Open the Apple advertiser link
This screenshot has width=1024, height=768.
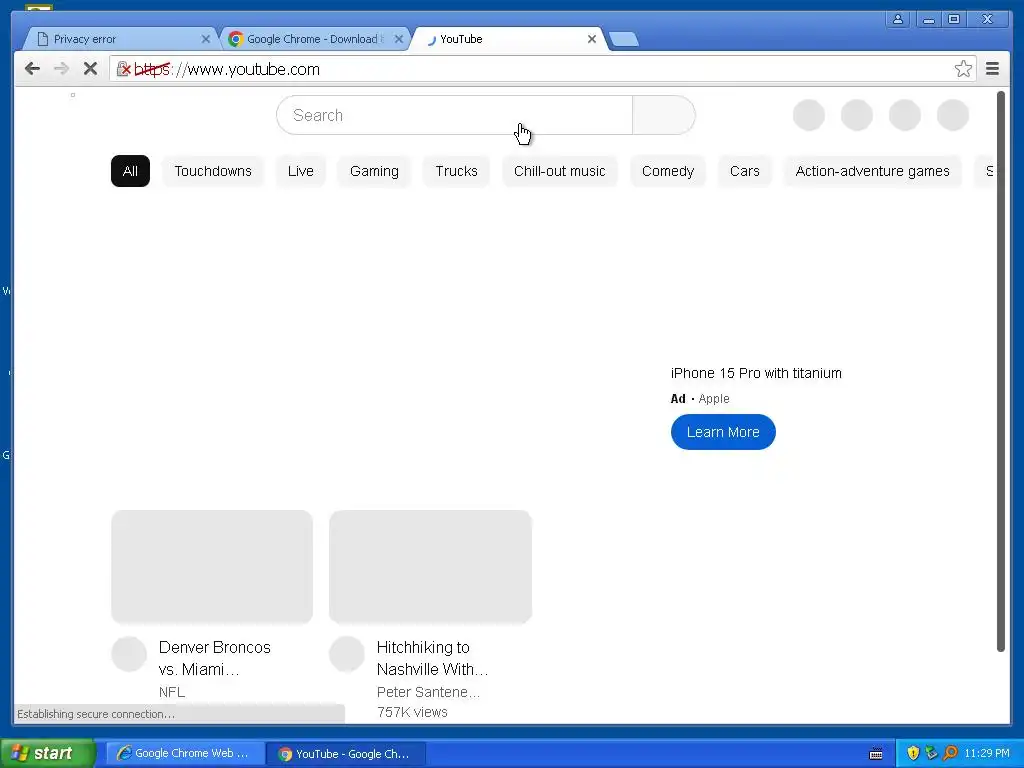click(x=714, y=398)
